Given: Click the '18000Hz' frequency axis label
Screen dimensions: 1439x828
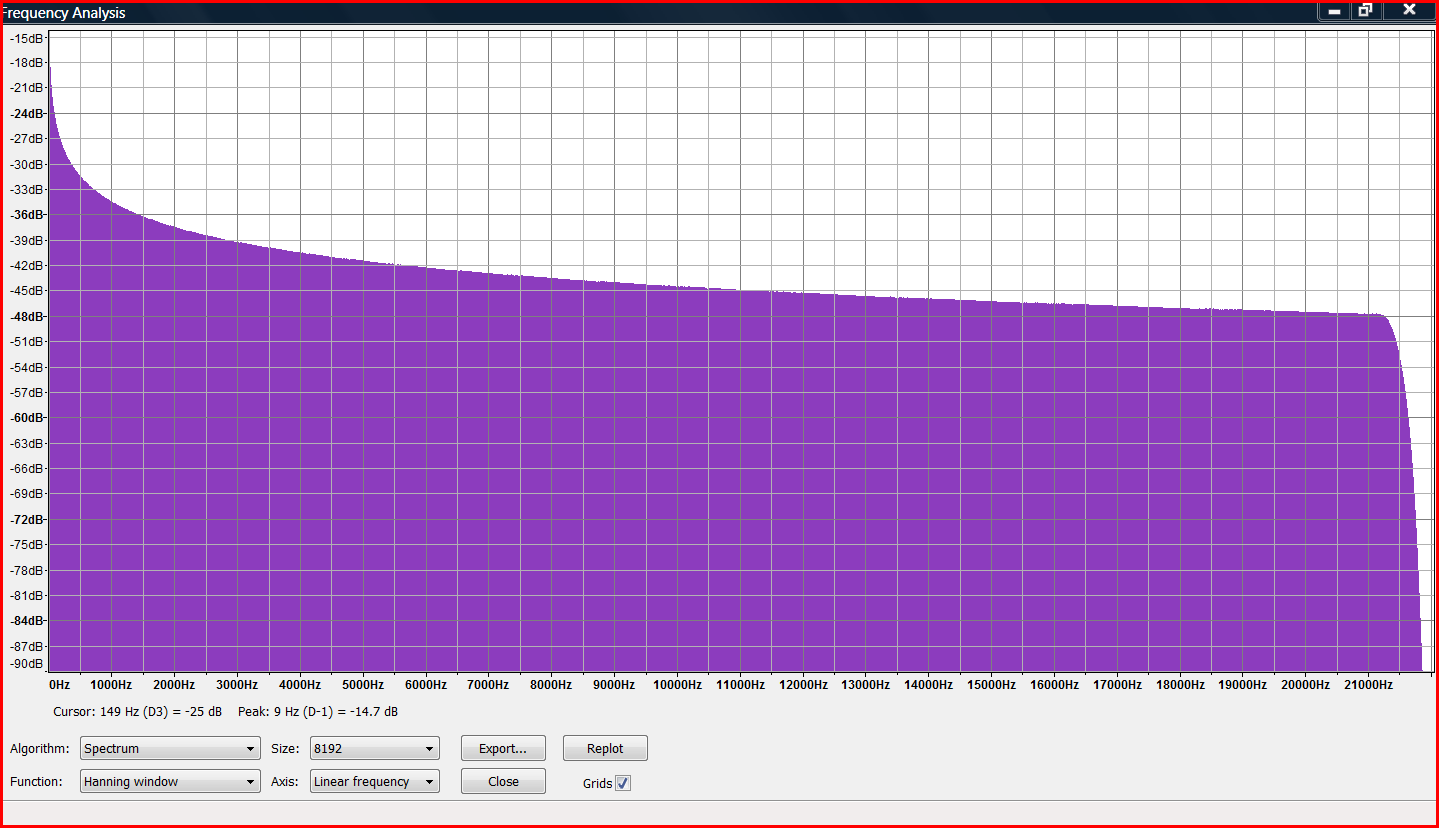Looking at the screenshot, I should 1180,685.
